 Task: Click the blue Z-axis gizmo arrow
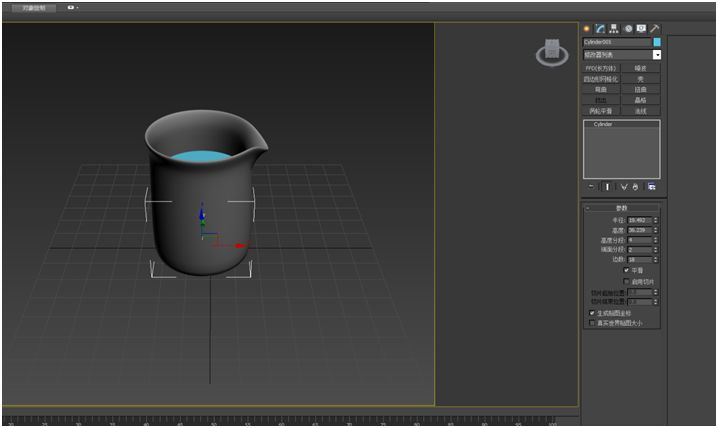click(x=201, y=214)
